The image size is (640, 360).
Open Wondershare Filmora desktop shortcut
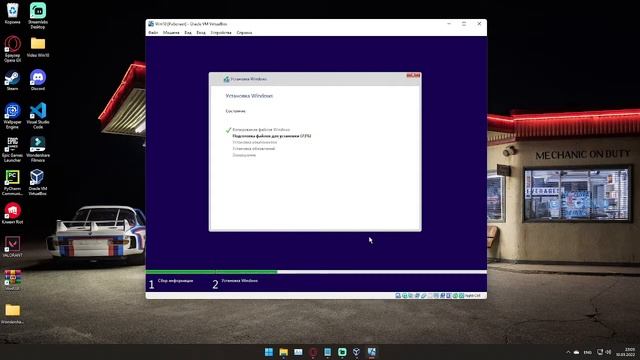(38, 149)
